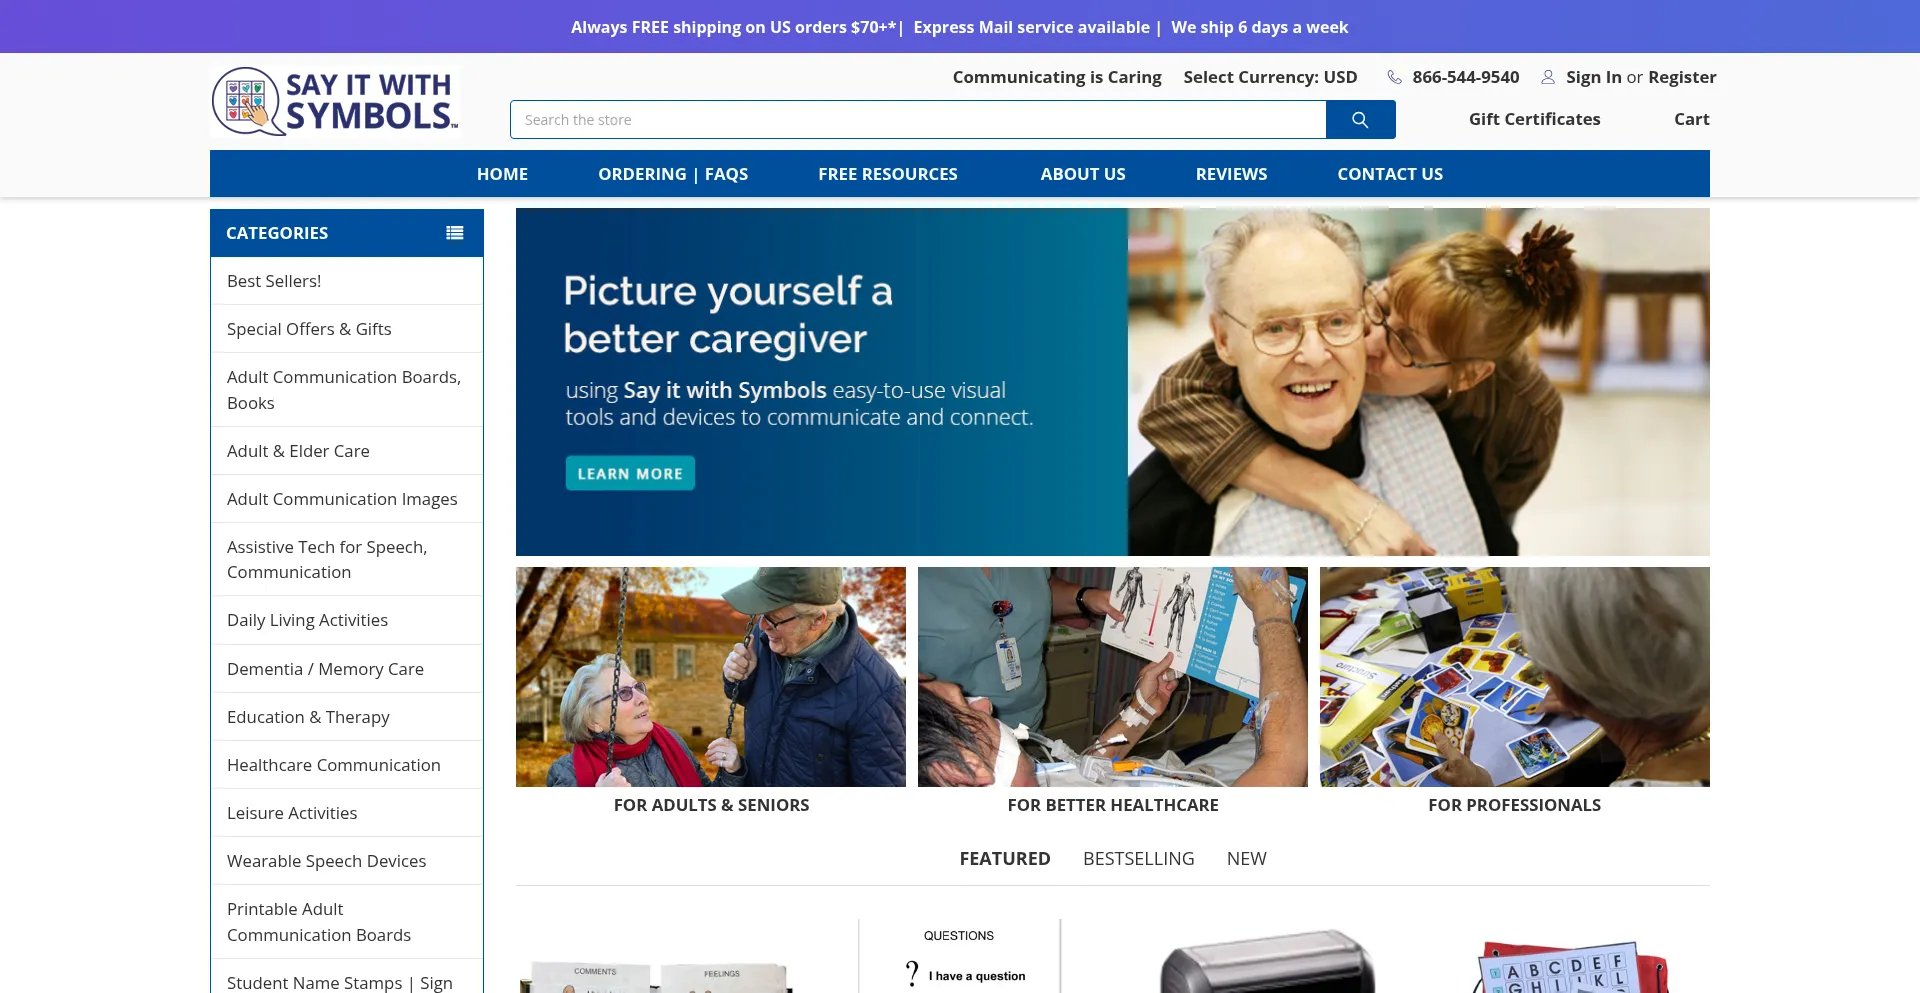The image size is (1920, 993).
Task: Open the Ordering | FAQs menu item
Action: [x=673, y=174]
